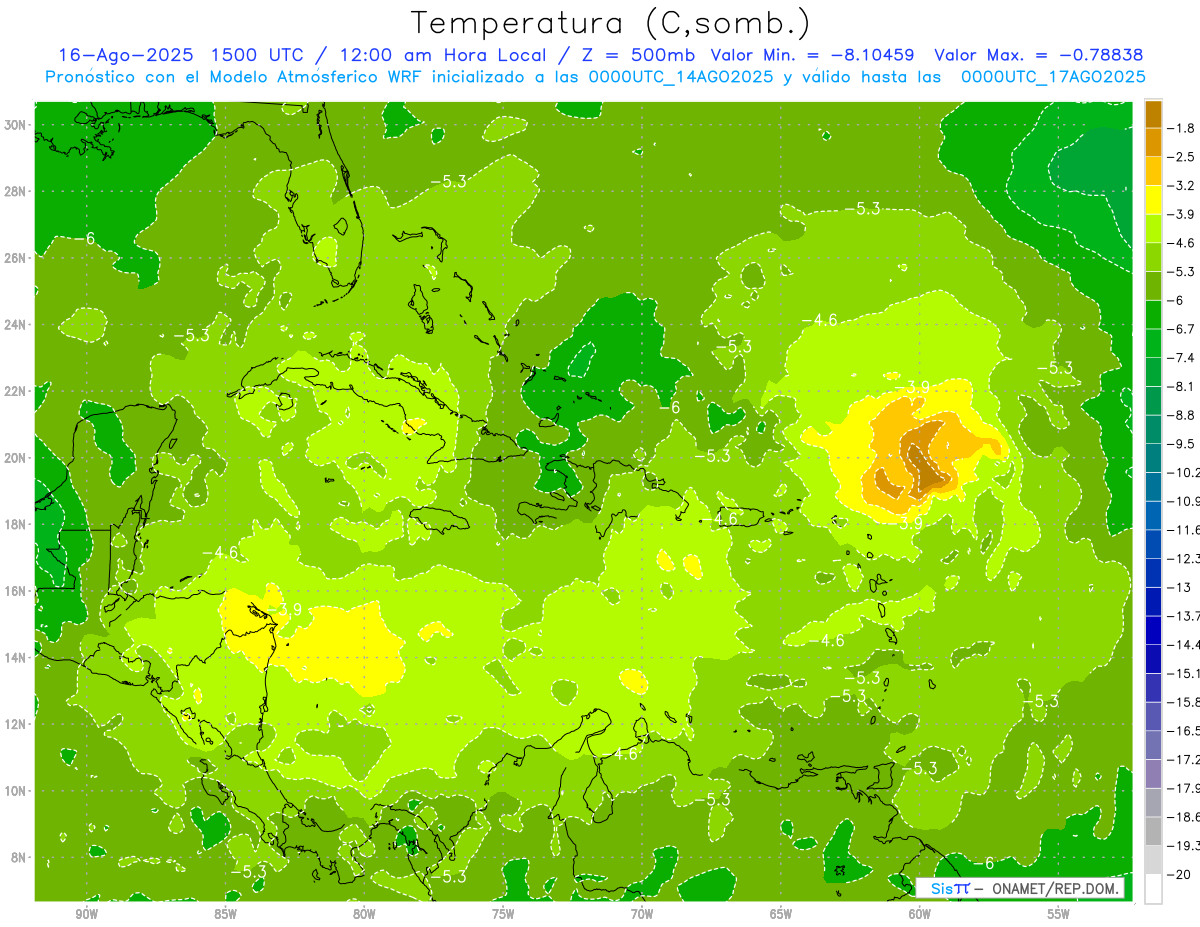Click the 14N latitude axis label
1200x927 pixels.
click(16, 657)
